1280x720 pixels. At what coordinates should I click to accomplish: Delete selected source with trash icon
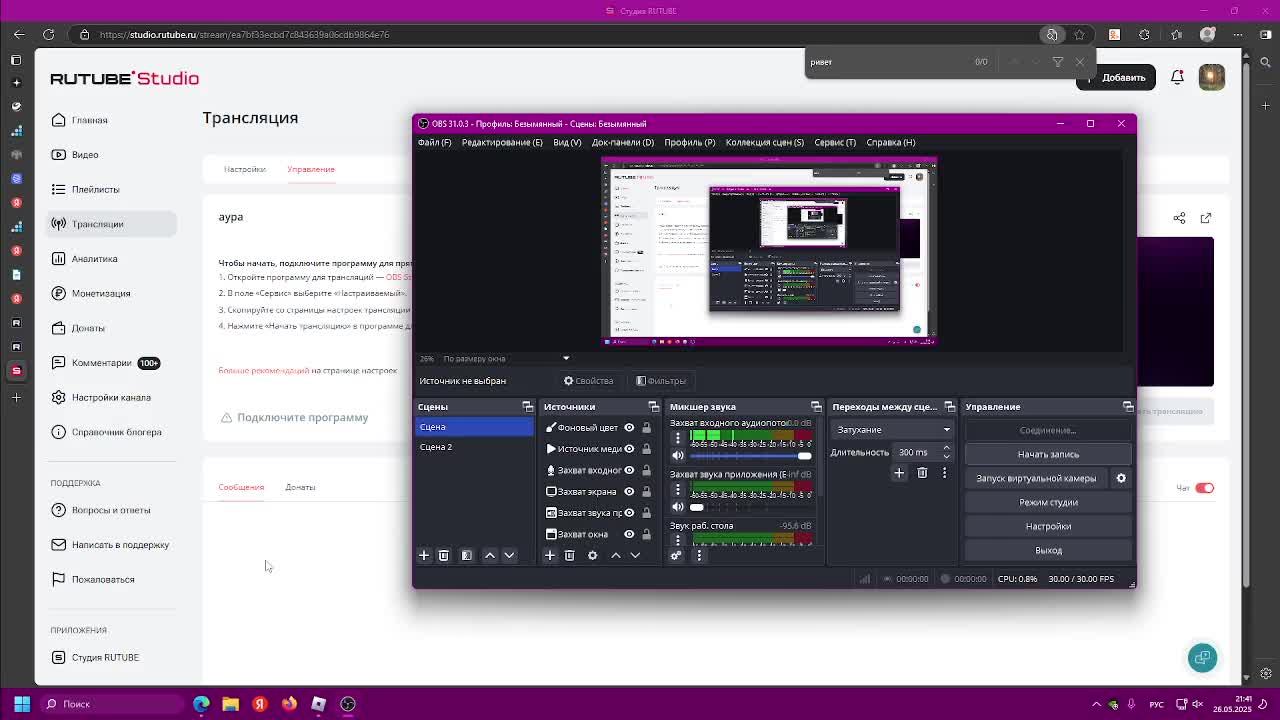tap(570, 555)
